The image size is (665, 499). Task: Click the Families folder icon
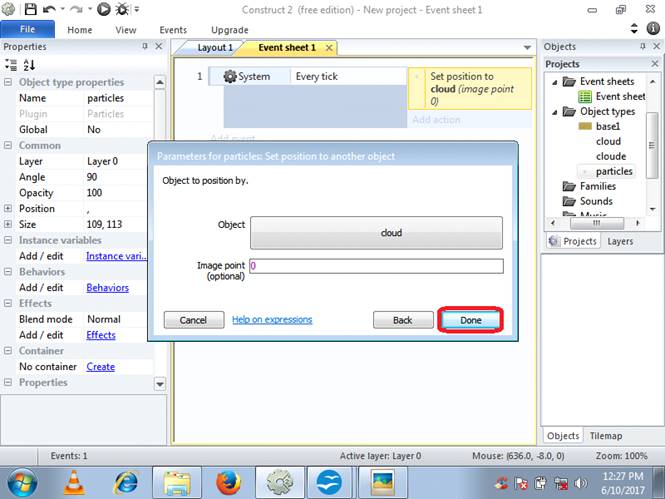click(569, 186)
